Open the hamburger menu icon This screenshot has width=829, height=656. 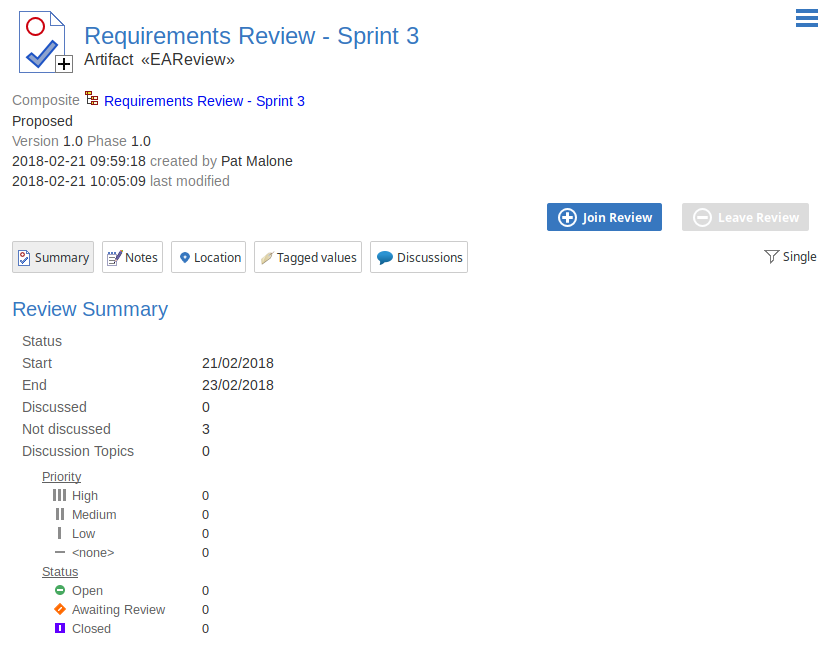pyautogui.click(x=806, y=18)
